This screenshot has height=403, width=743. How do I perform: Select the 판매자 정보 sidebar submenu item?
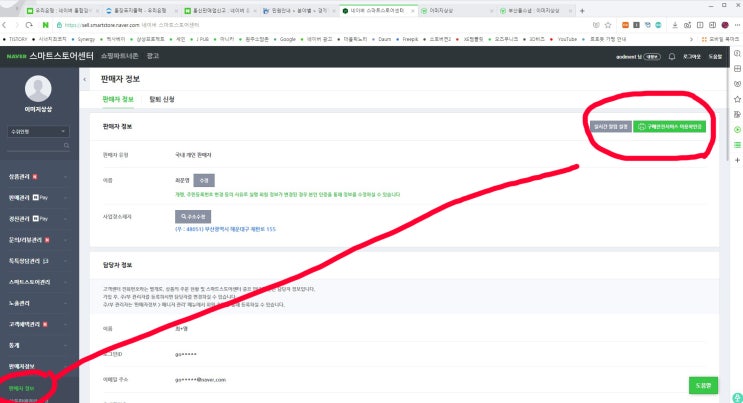click(21, 388)
